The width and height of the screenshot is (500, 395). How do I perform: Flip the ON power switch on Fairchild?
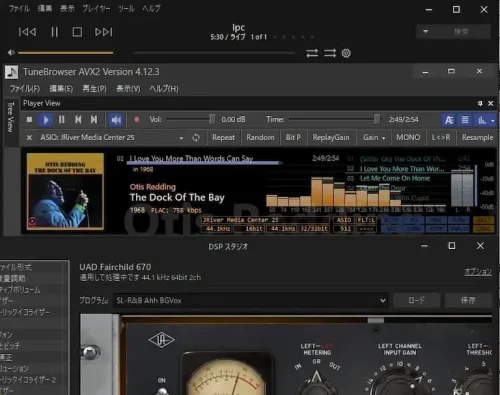tap(162, 391)
